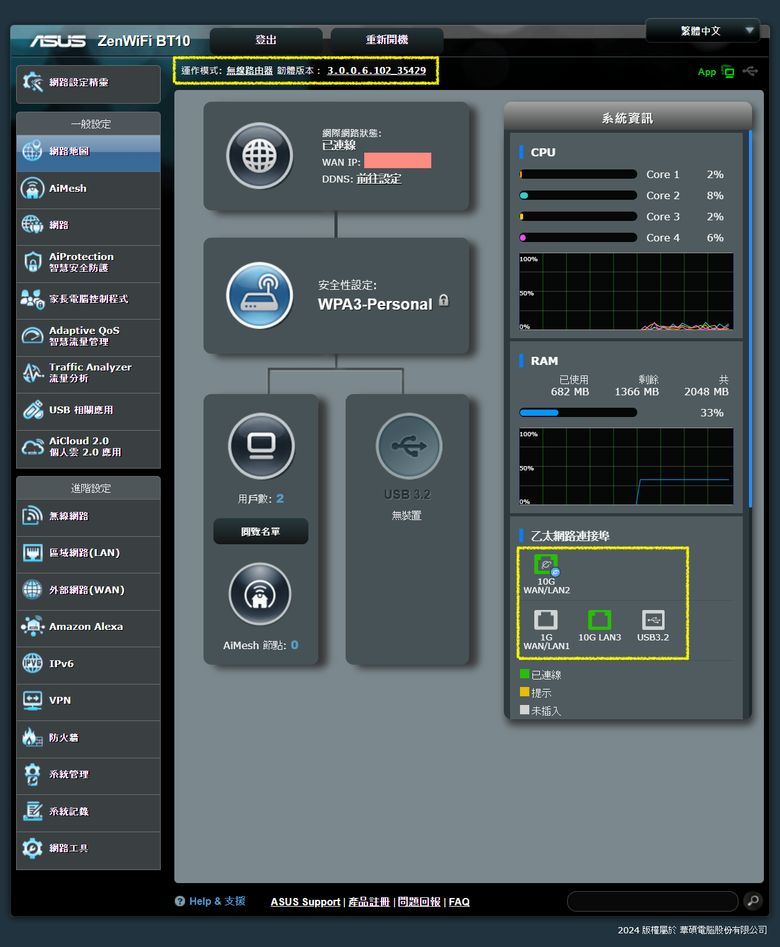The height and width of the screenshot is (947, 780).
Task: Click the wireless router security icon
Action: [260, 296]
